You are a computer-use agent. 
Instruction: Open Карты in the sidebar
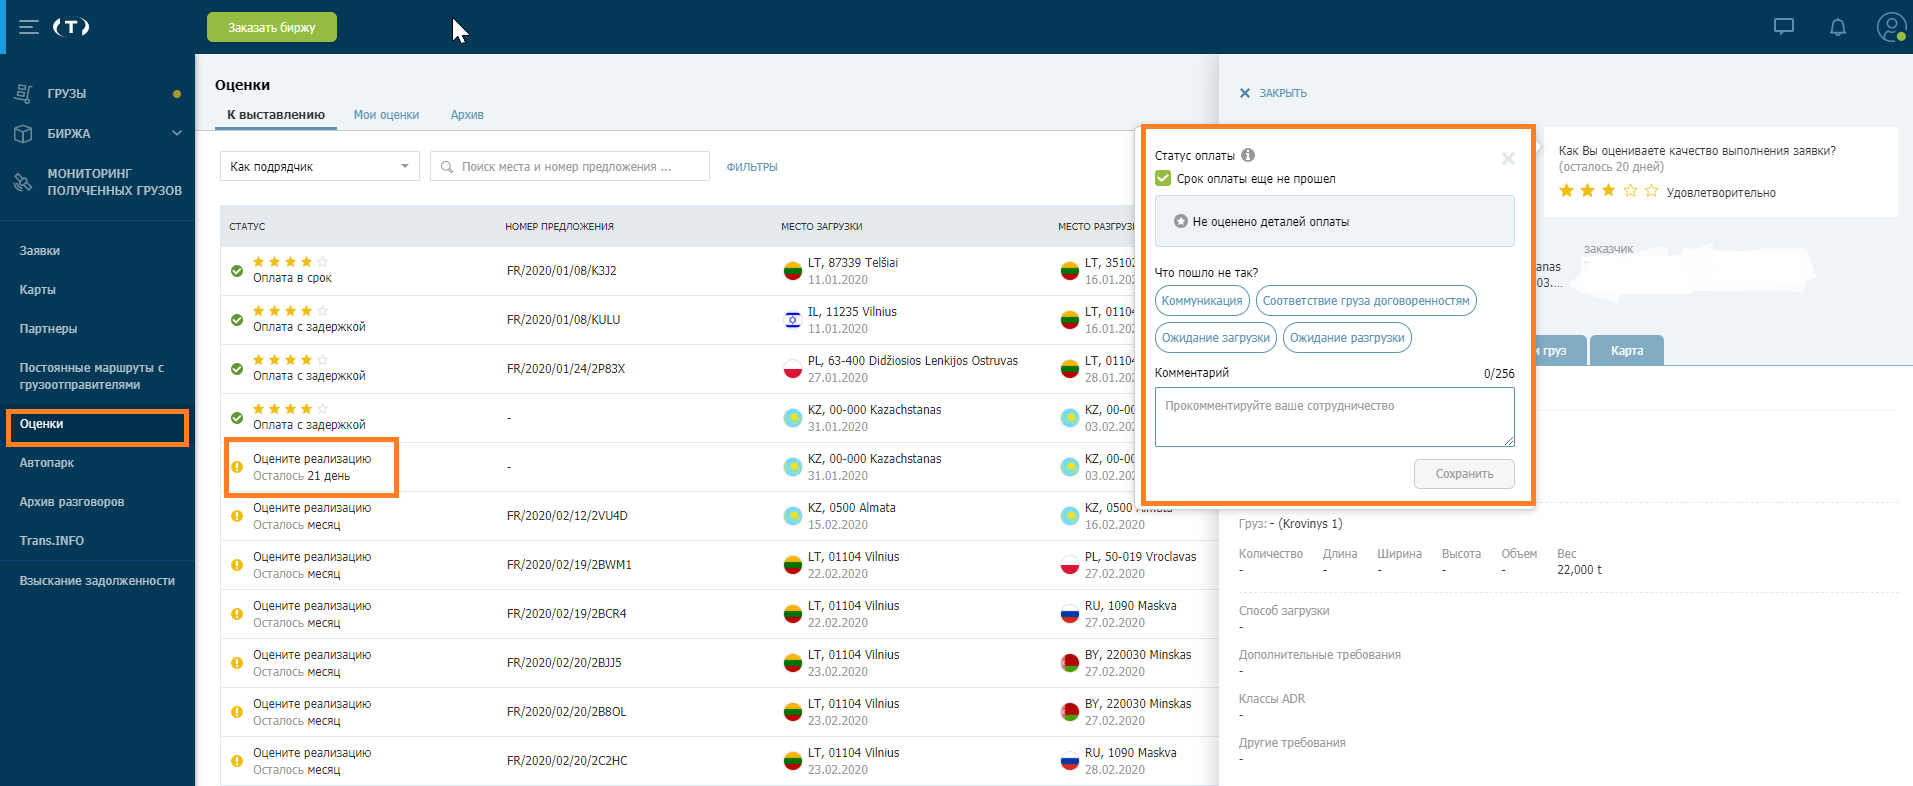[x=38, y=290]
